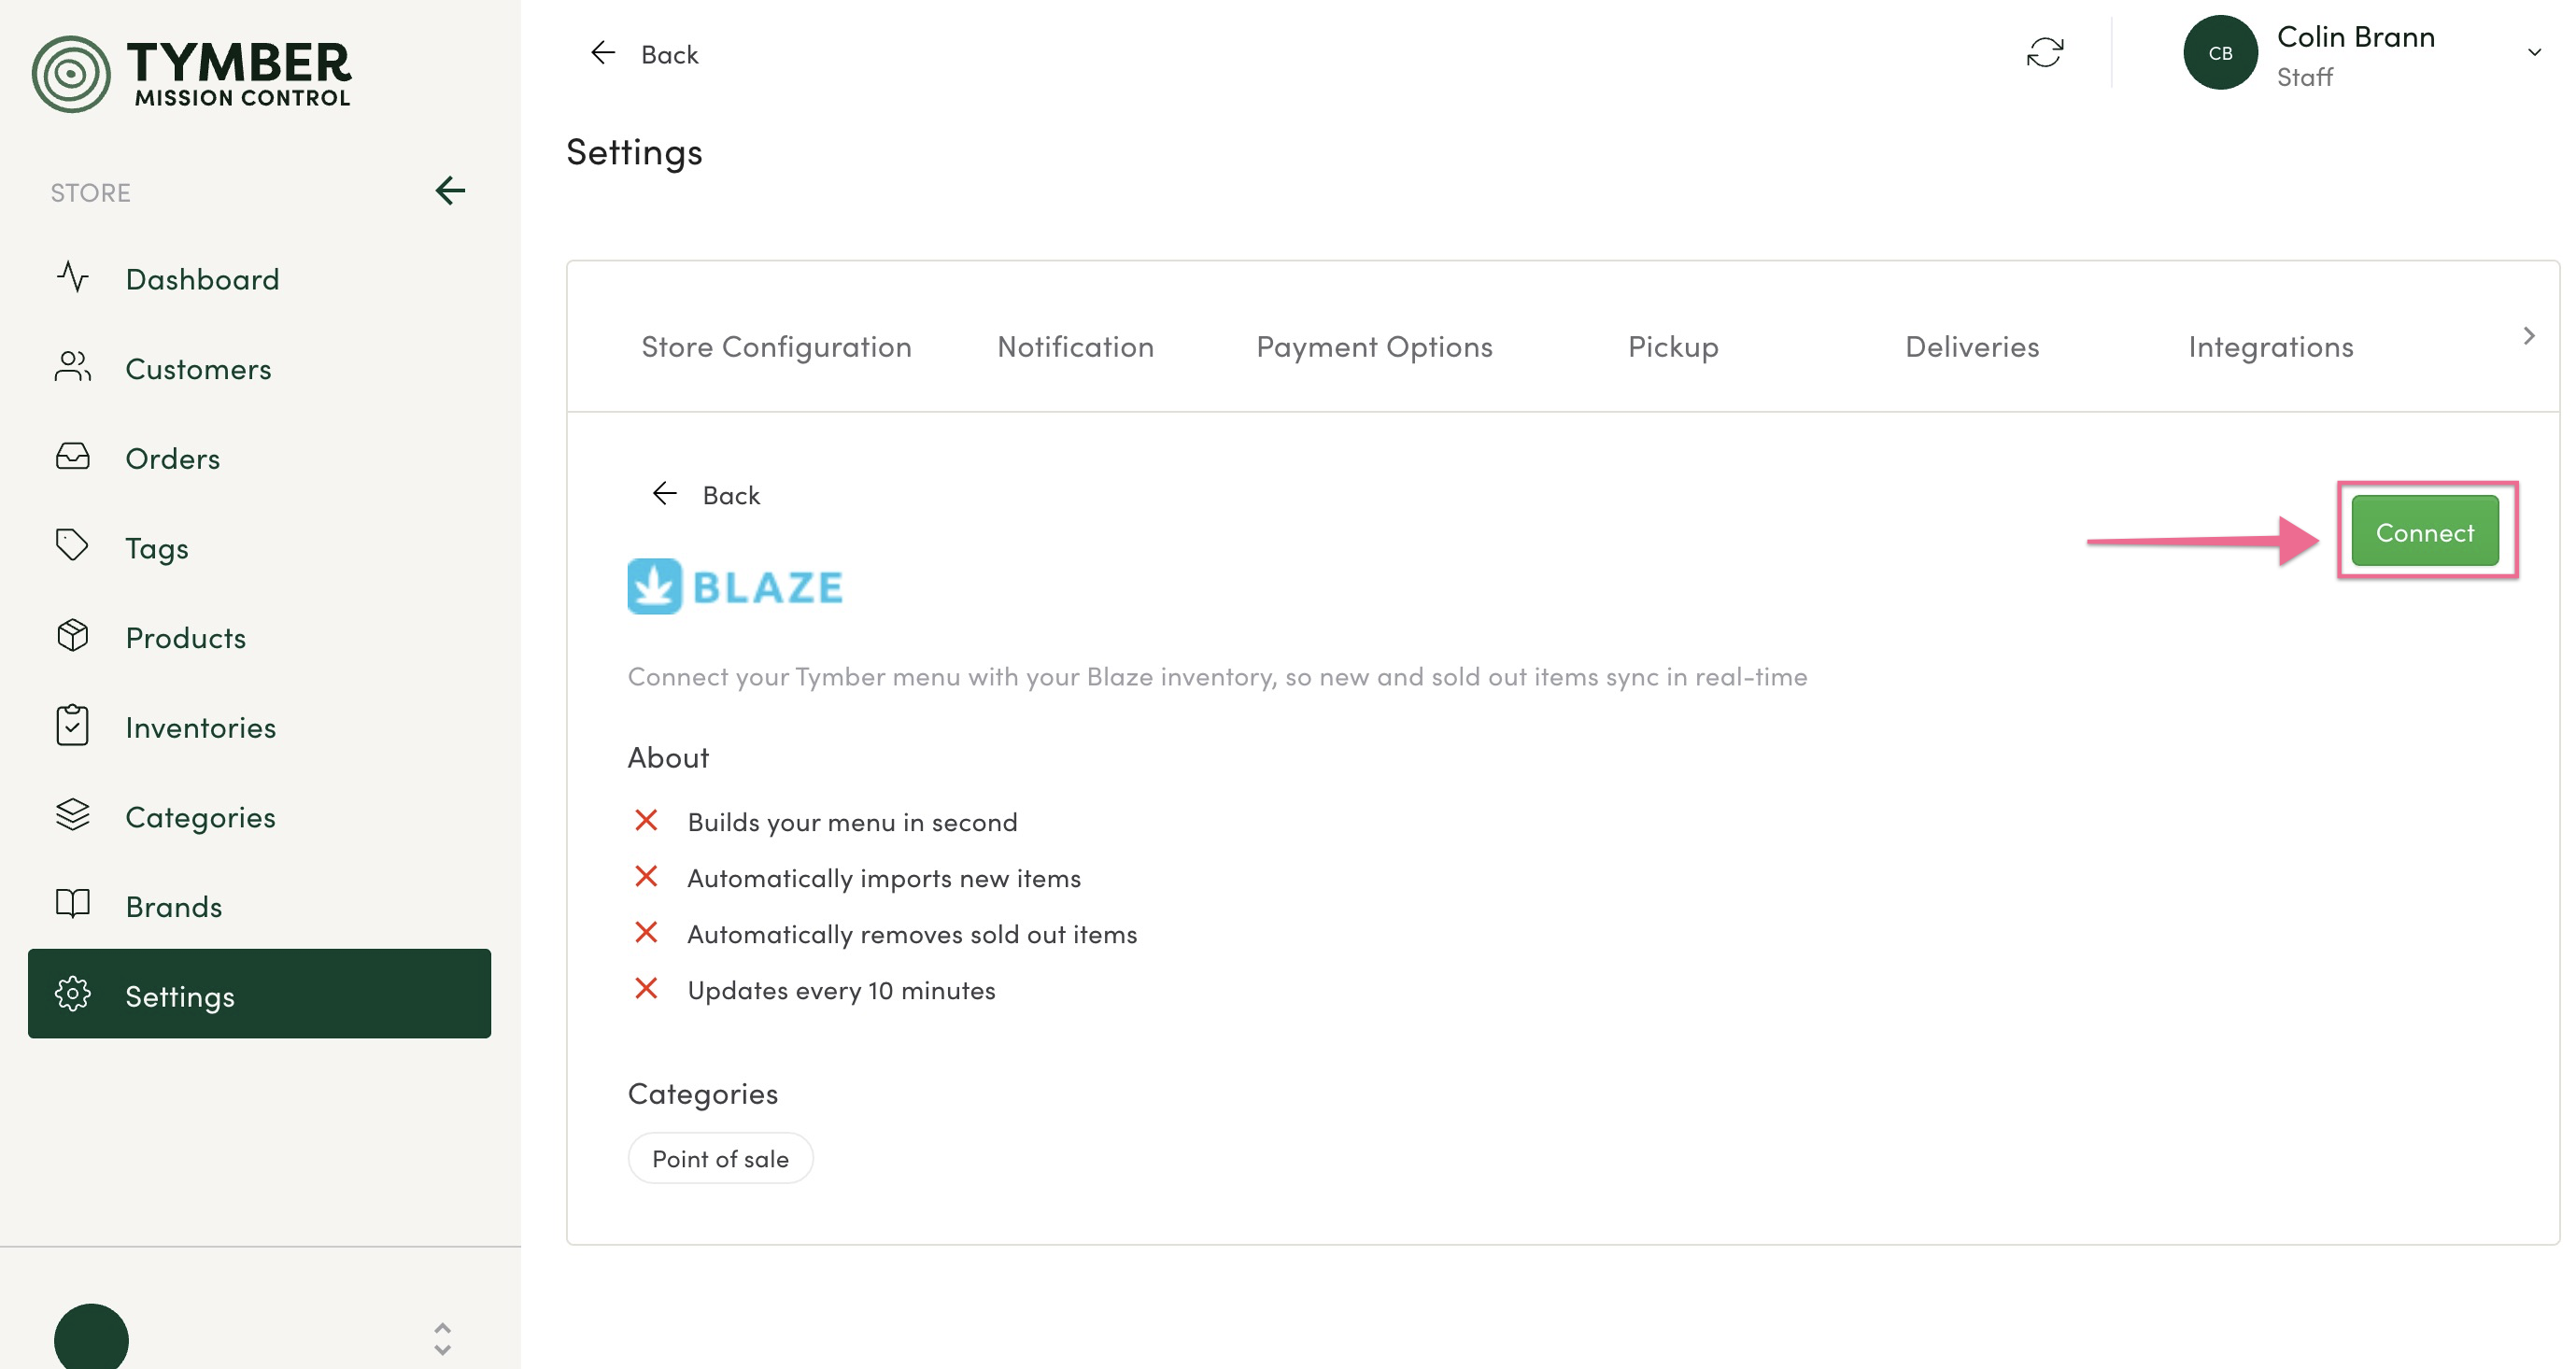Image resolution: width=2576 pixels, height=1369 pixels.
Task: Click the Settings gear icon
Action: (x=73, y=994)
